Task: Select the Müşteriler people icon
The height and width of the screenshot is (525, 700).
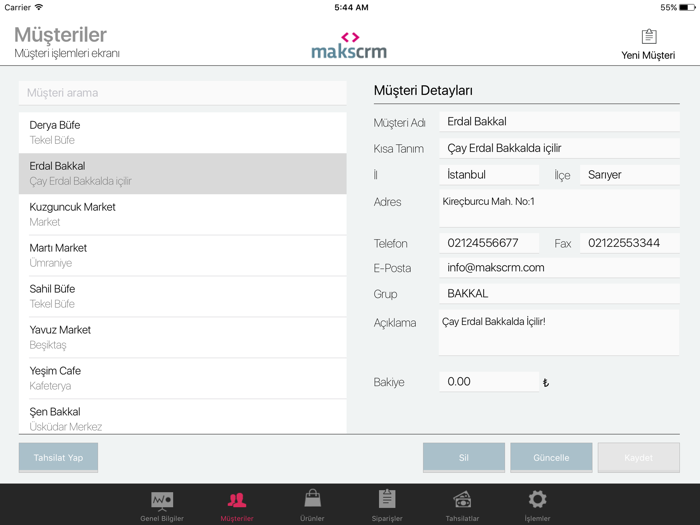Action: 237,499
